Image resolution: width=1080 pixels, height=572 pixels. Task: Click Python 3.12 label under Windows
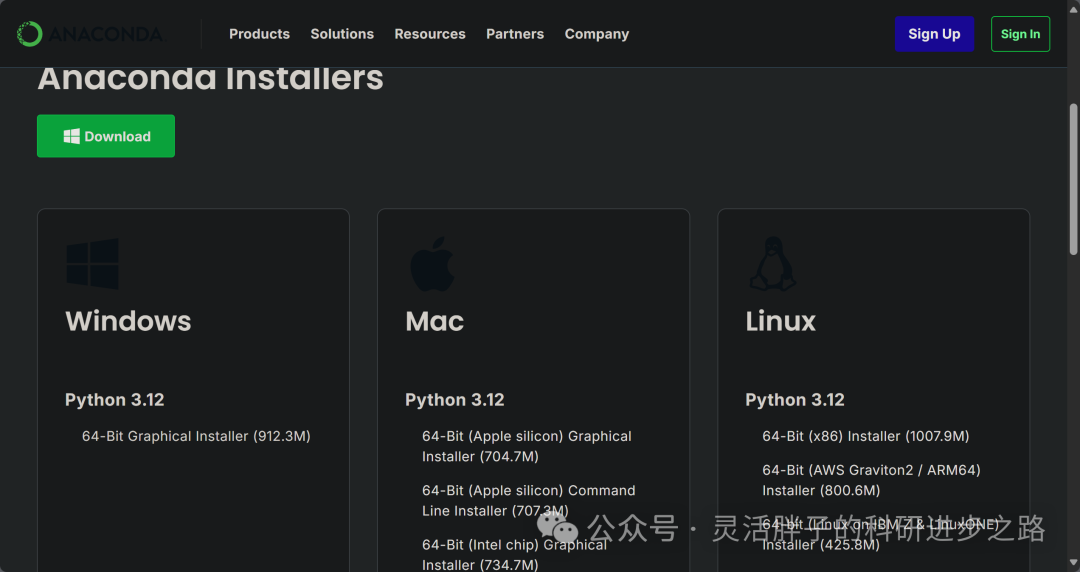tap(114, 400)
